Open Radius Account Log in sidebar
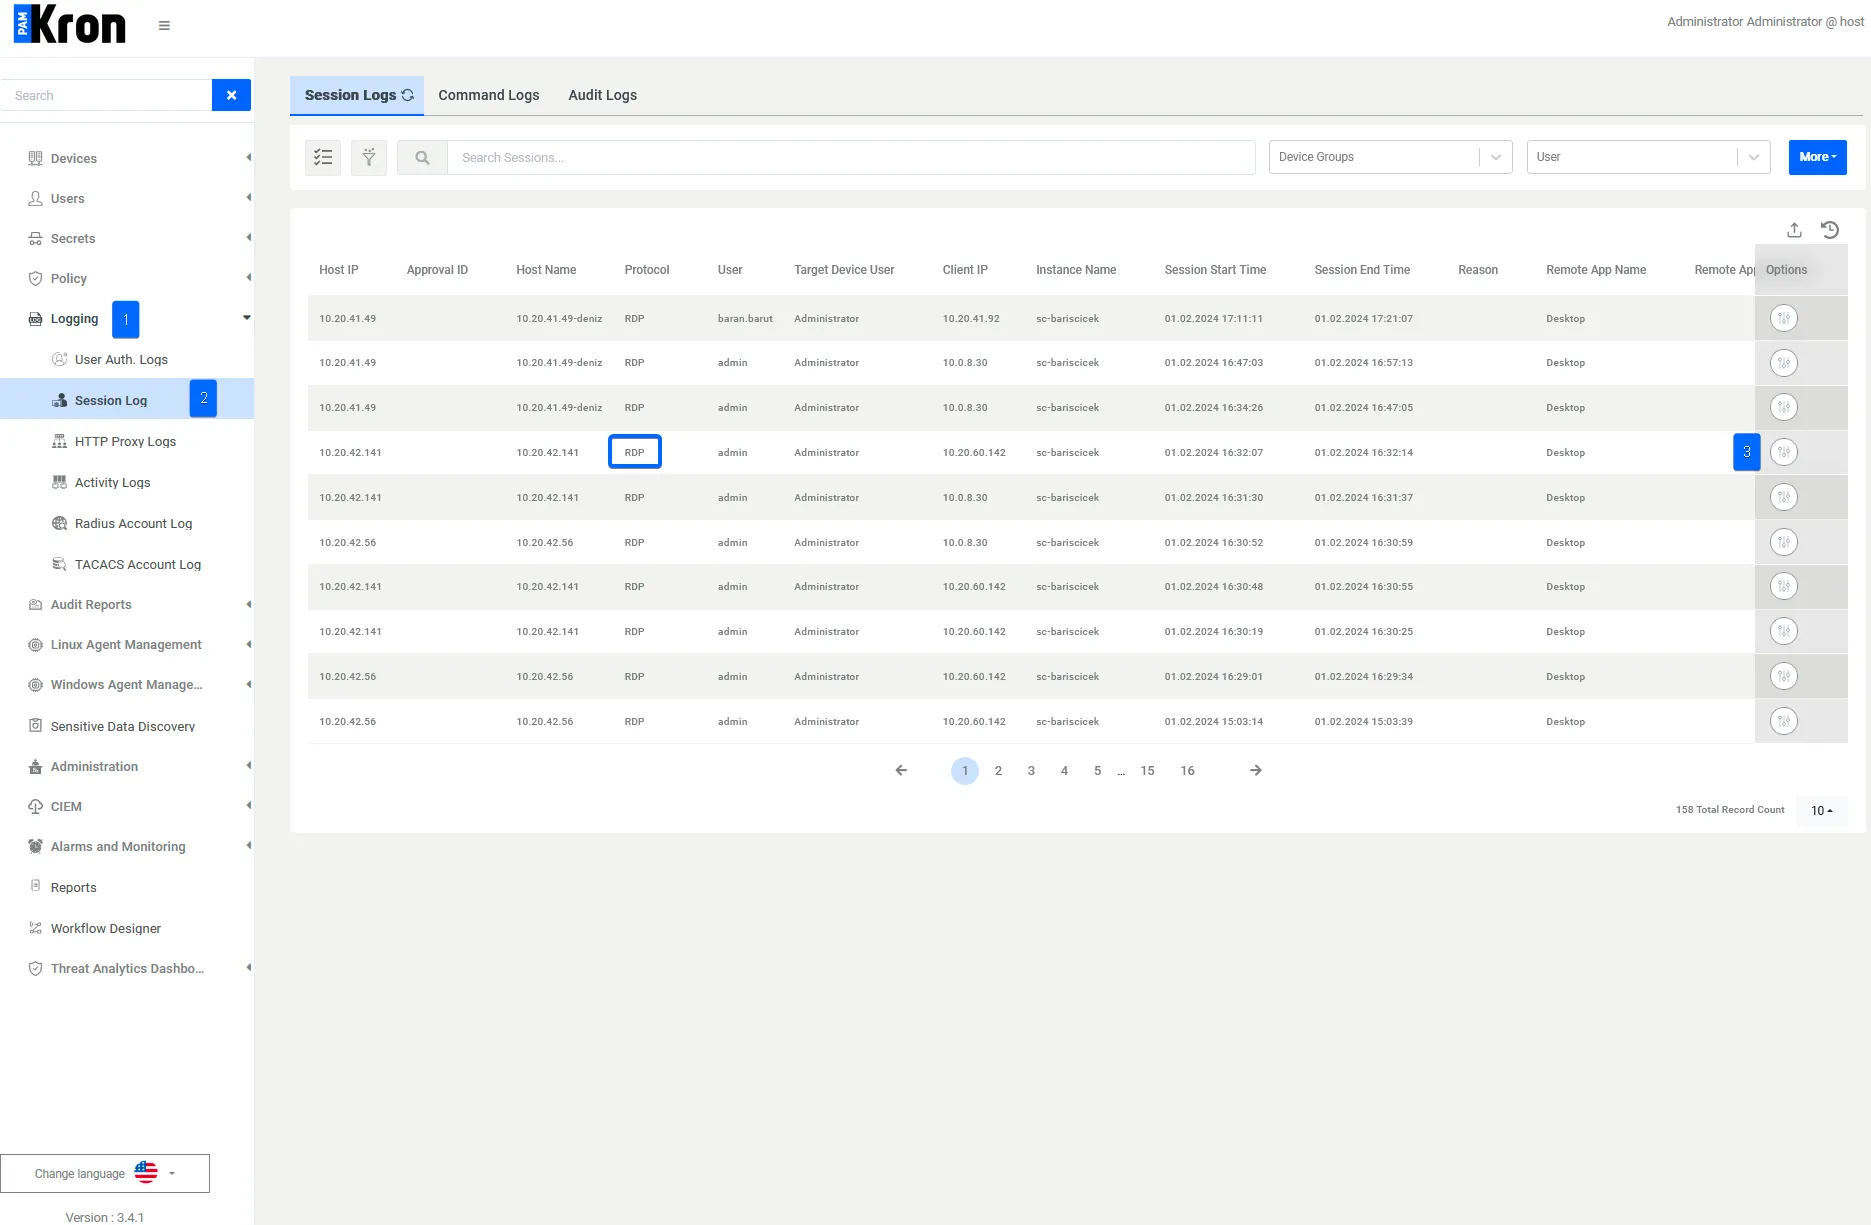 [x=133, y=523]
